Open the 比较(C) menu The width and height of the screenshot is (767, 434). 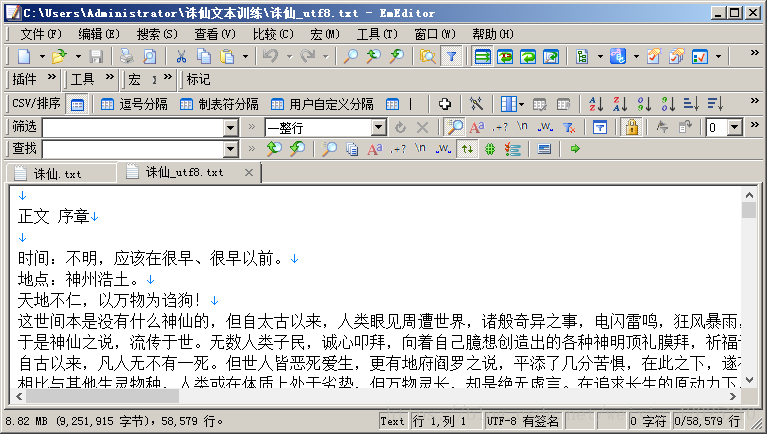click(x=273, y=34)
